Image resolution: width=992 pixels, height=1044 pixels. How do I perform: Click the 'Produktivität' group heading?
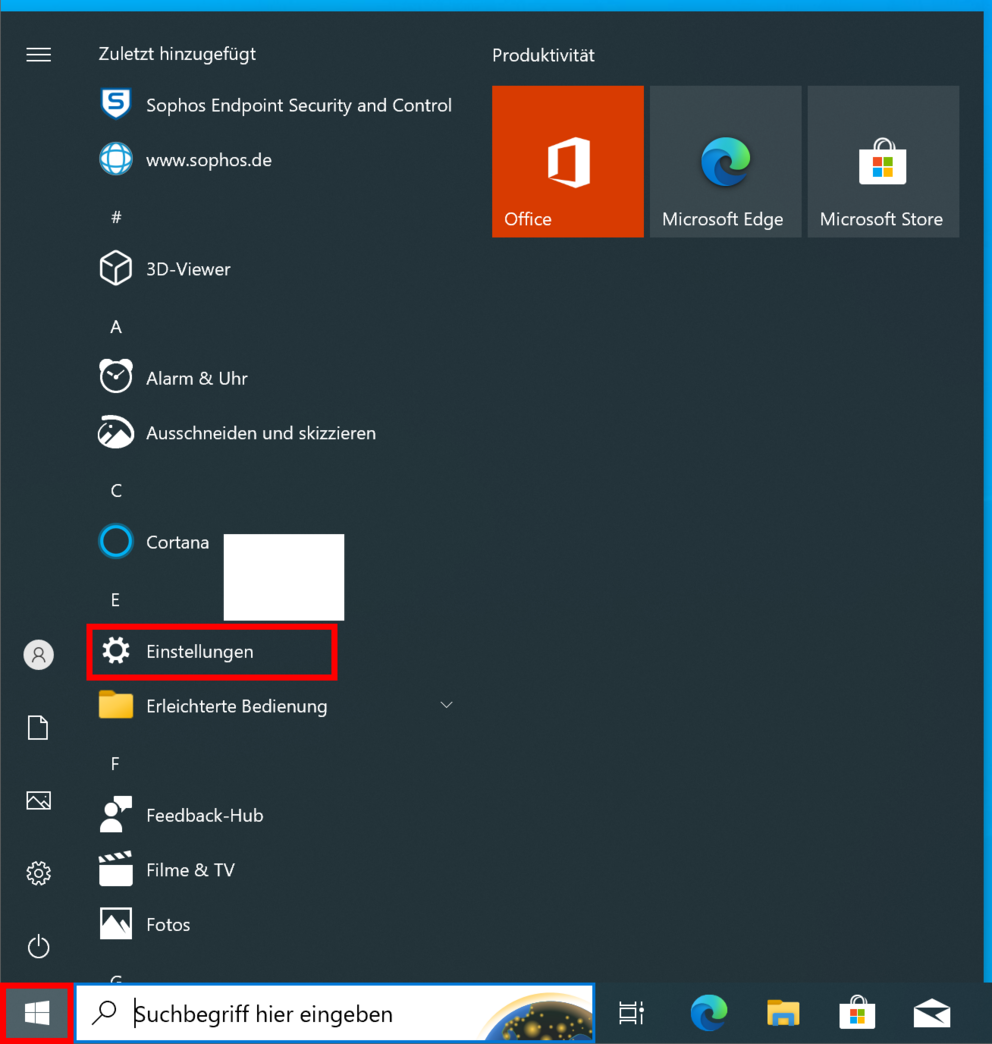point(543,55)
